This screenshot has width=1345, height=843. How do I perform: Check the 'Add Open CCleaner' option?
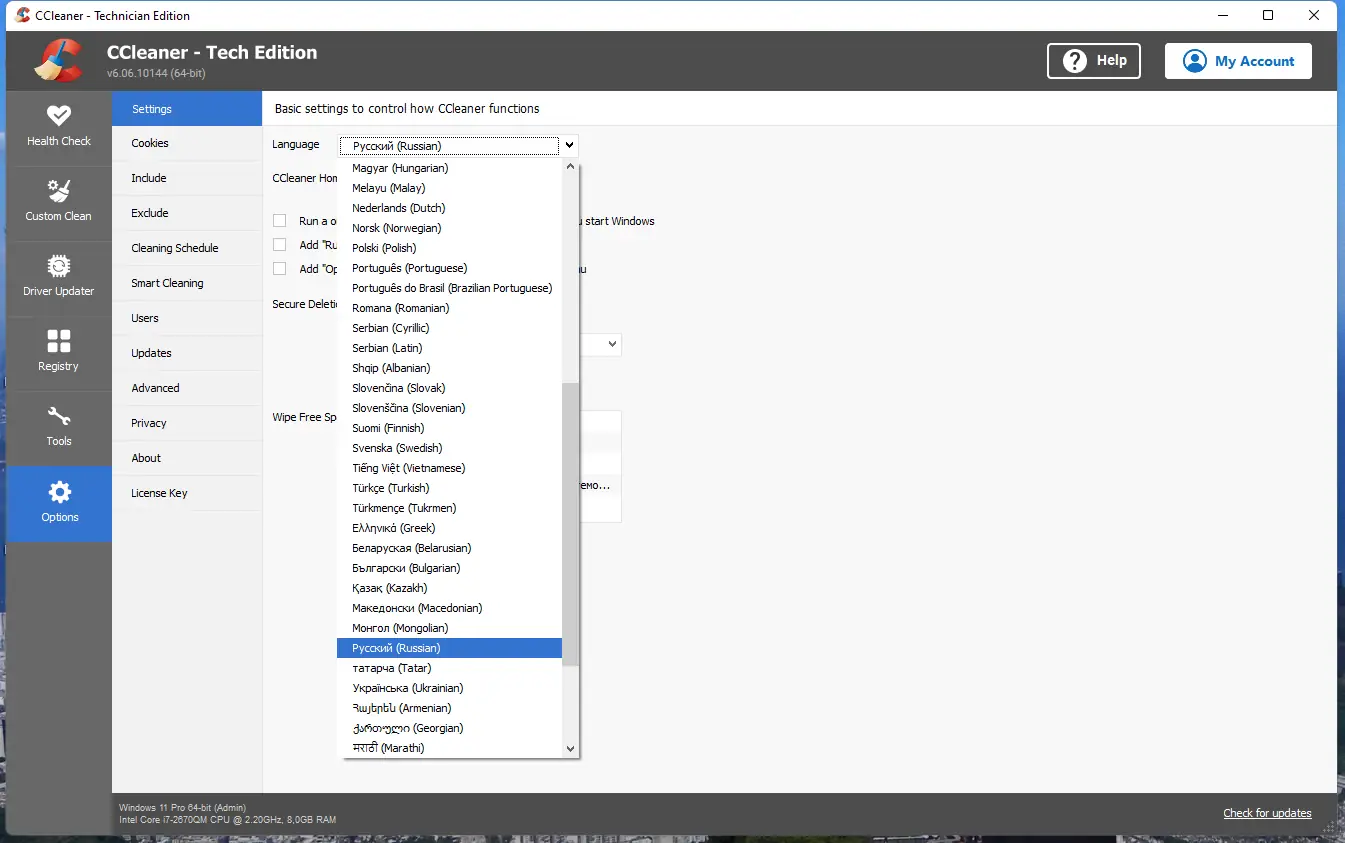click(279, 268)
